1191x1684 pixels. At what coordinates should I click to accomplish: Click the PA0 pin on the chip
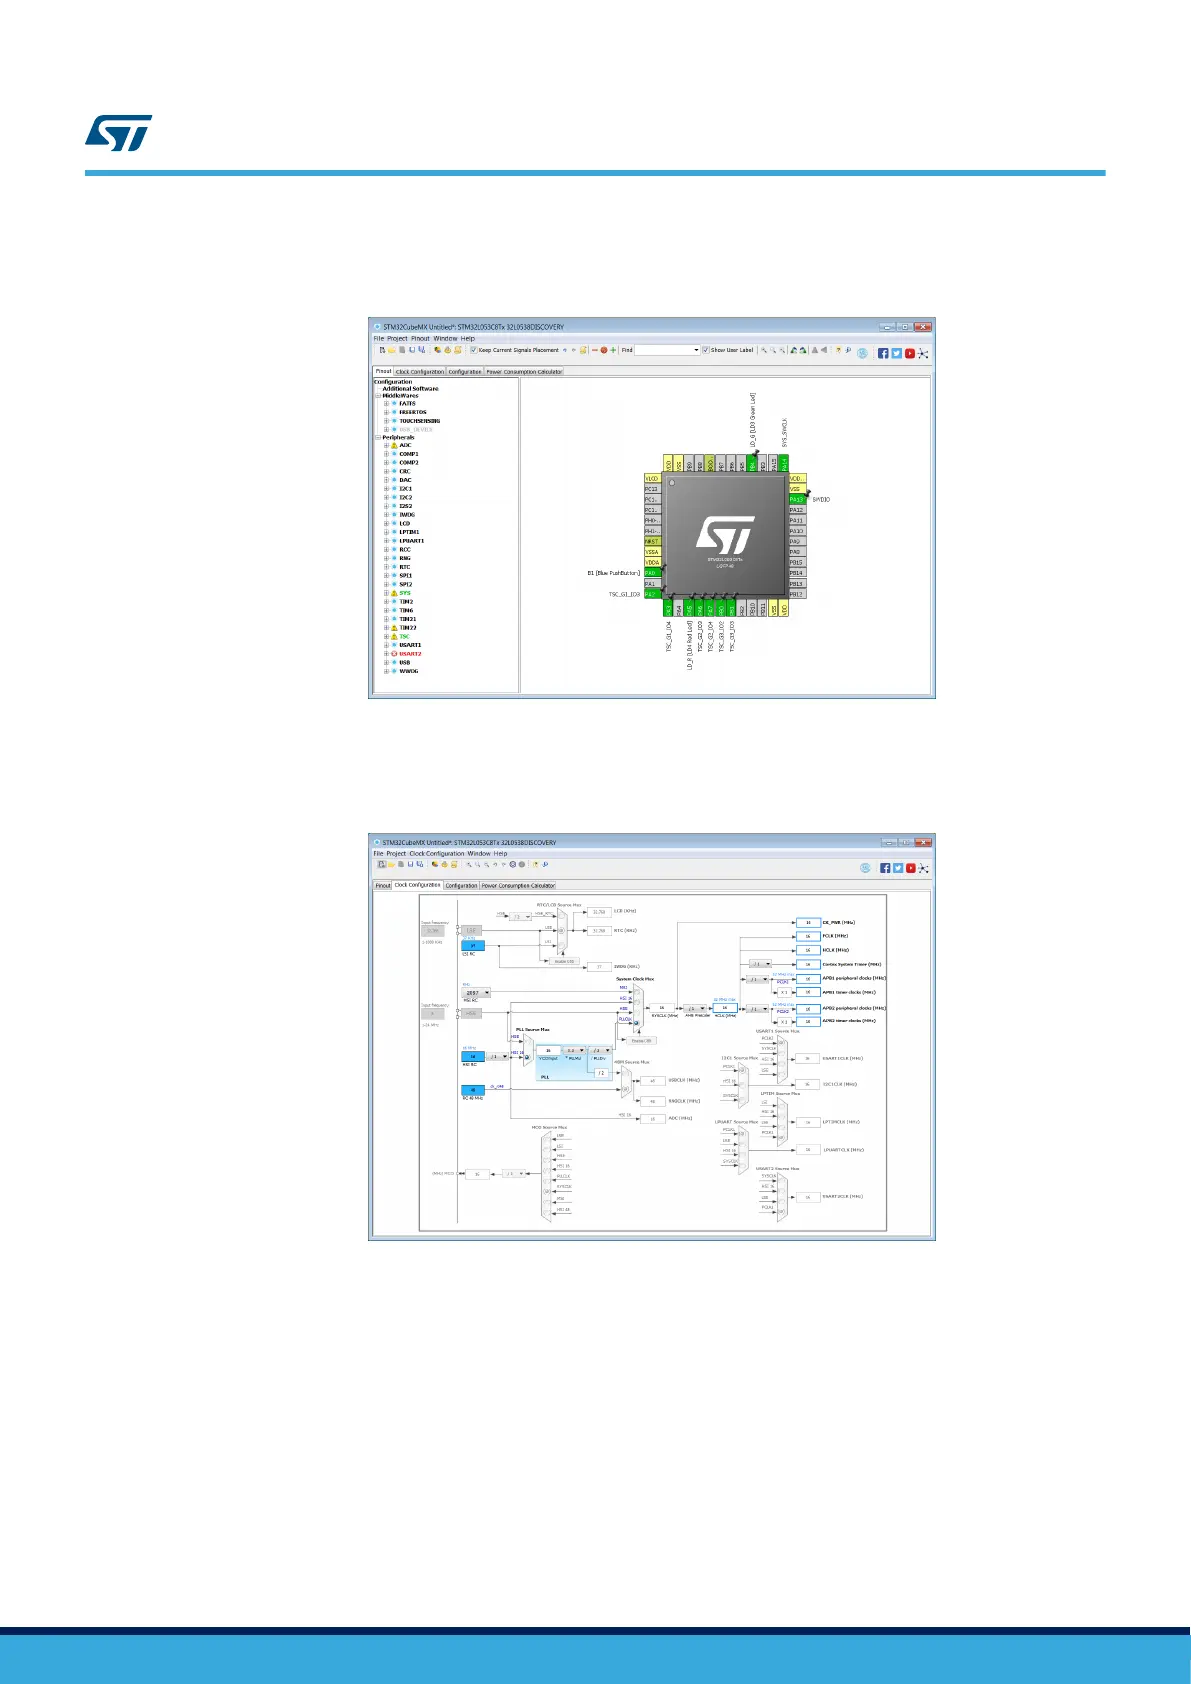point(652,573)
